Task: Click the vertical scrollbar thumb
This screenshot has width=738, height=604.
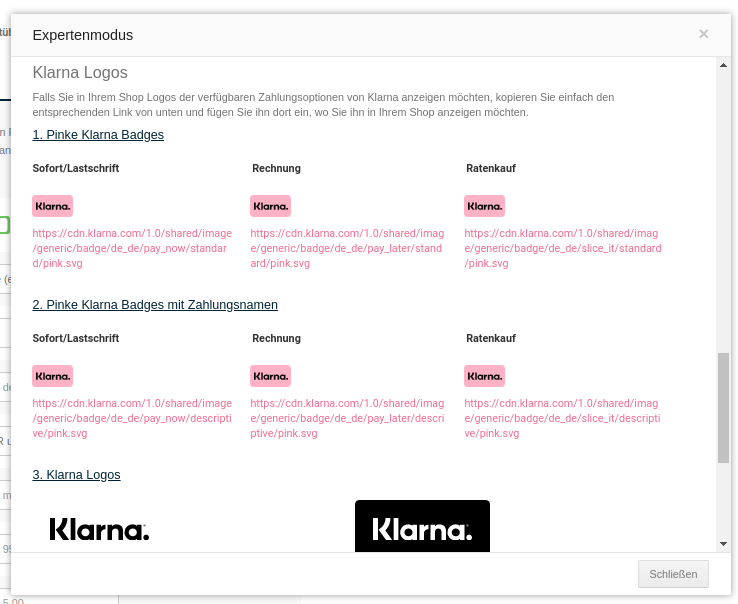Action: coord(724,407)
